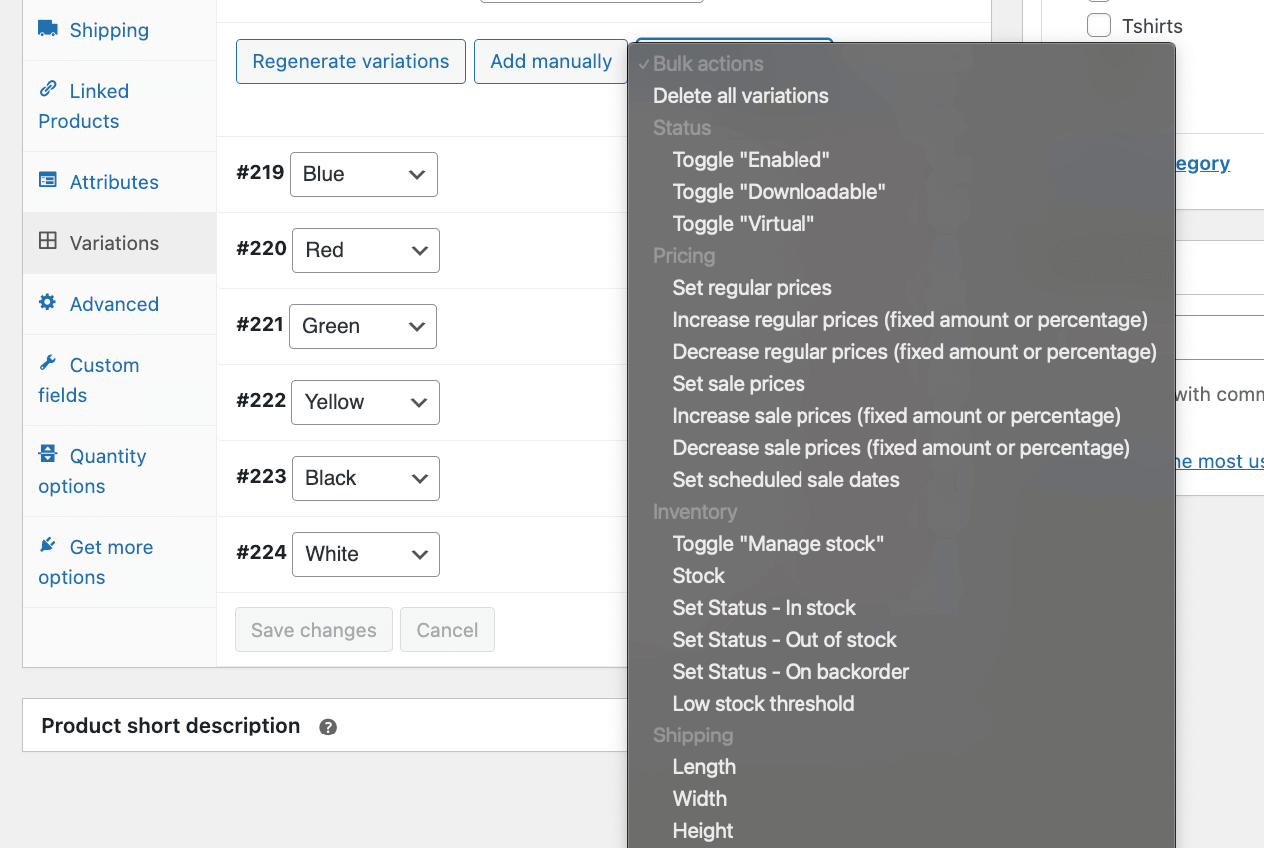Check the Tshirts category checkbox

1099,25
